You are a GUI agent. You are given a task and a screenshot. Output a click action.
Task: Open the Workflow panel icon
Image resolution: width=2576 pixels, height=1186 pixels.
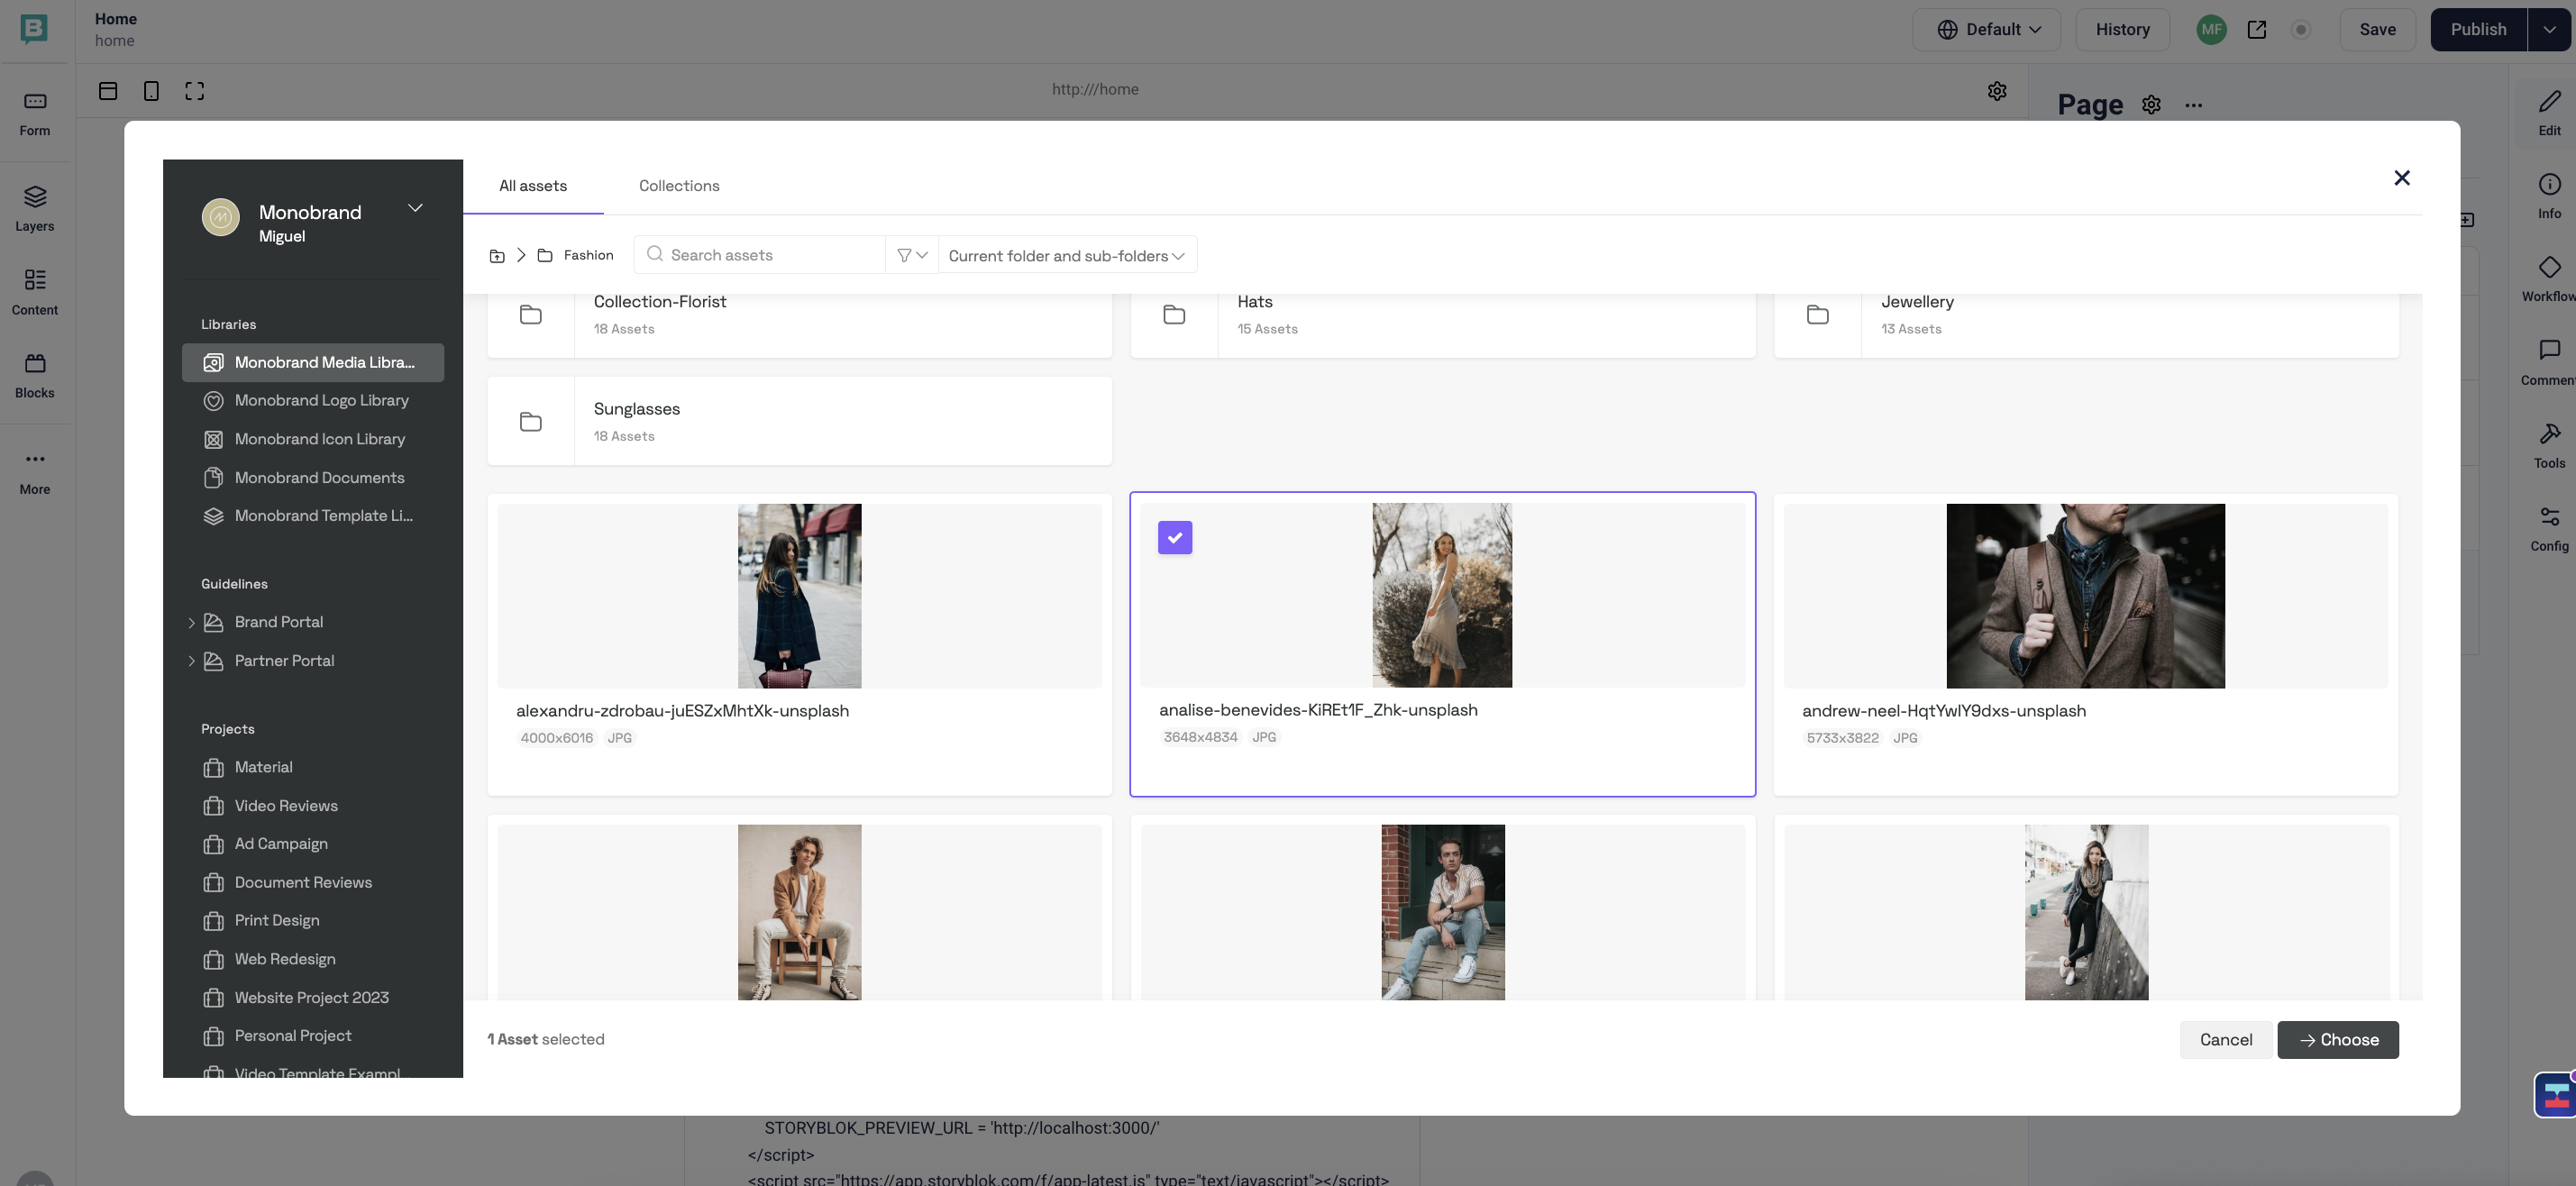[x=2549, y=279]
